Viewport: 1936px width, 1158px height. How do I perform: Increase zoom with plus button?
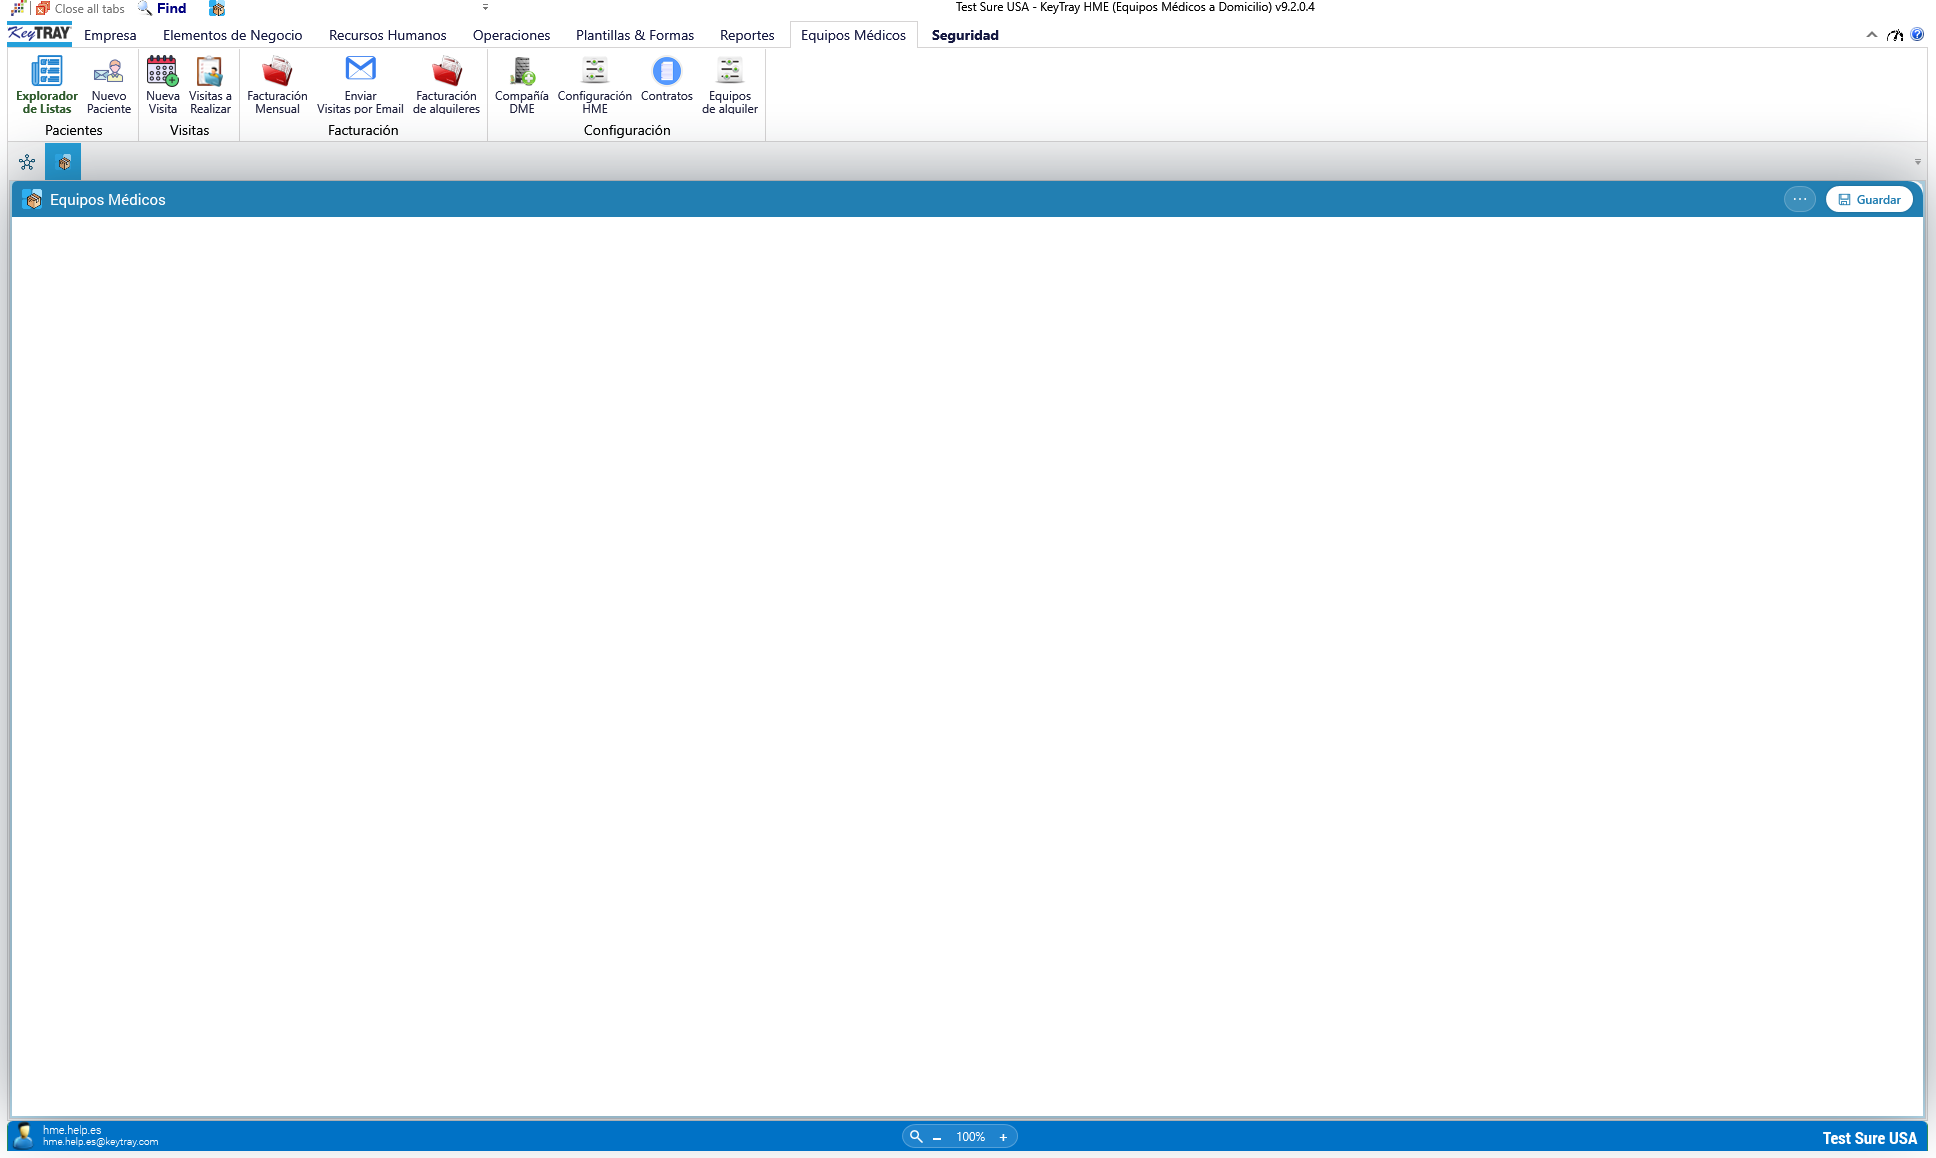tap(1003, 1137)
